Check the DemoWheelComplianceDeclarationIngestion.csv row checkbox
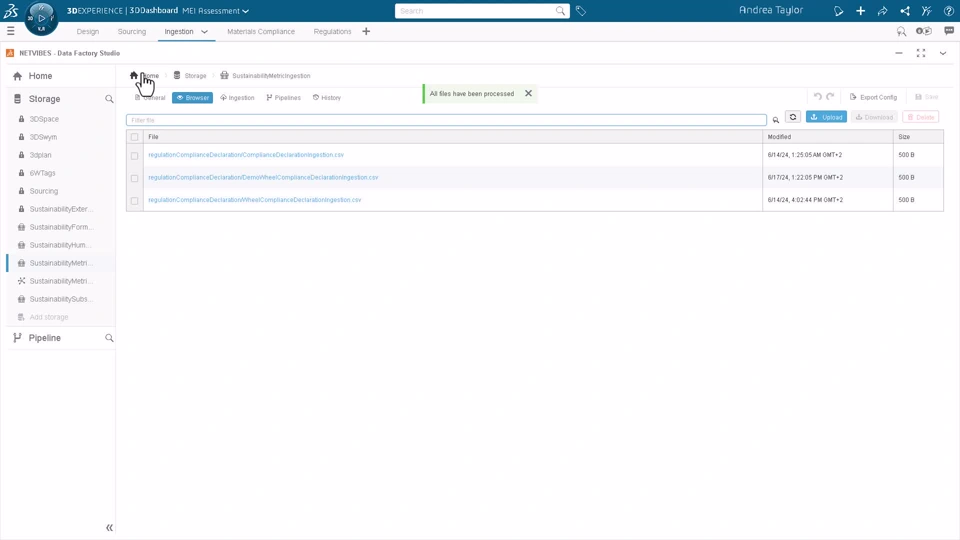The image size is (960, 540). 135,178
